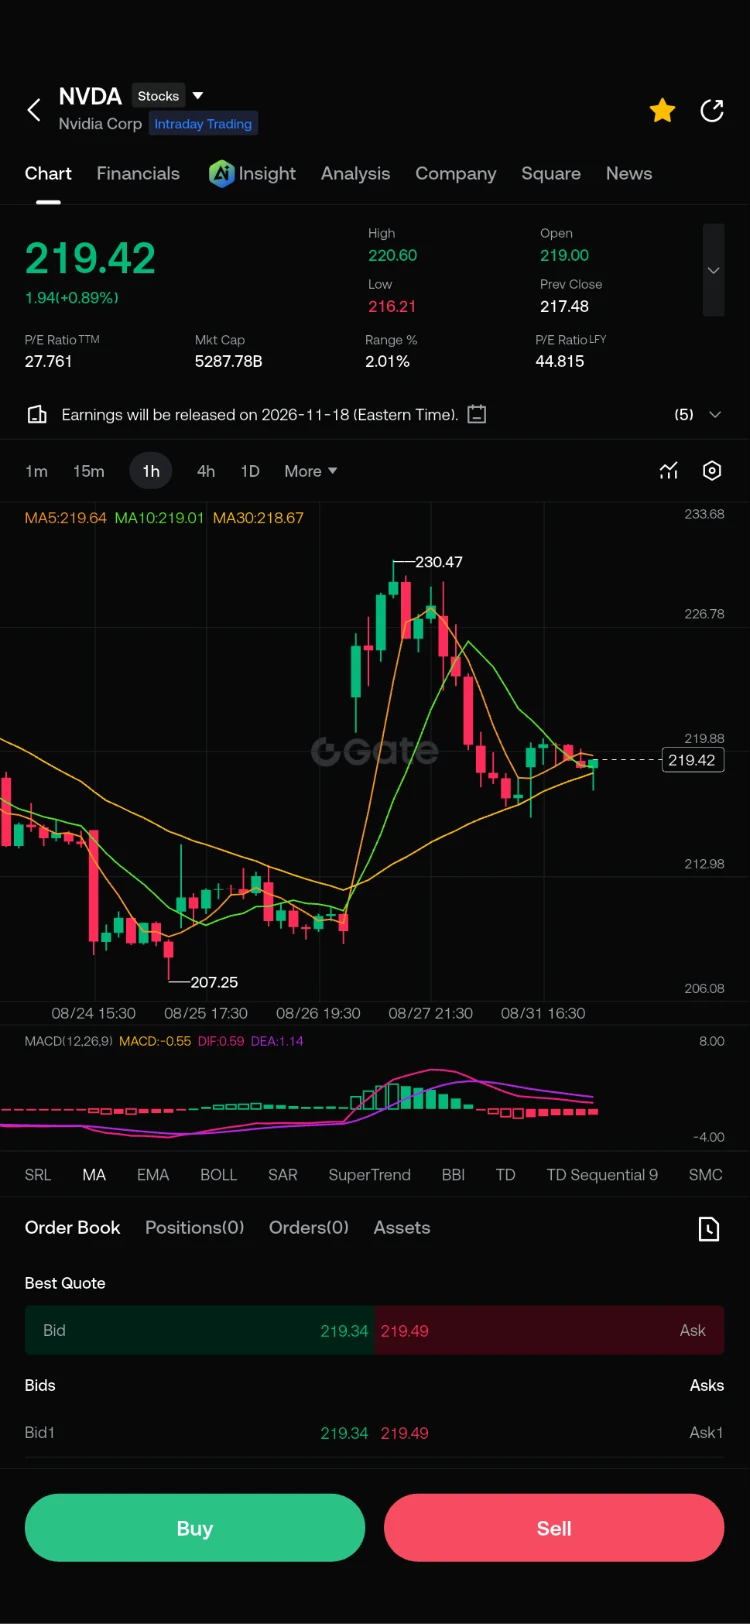This screenshot has width=750, height=1624.
Task: Tap the red Sell button
Action: 554,1528
